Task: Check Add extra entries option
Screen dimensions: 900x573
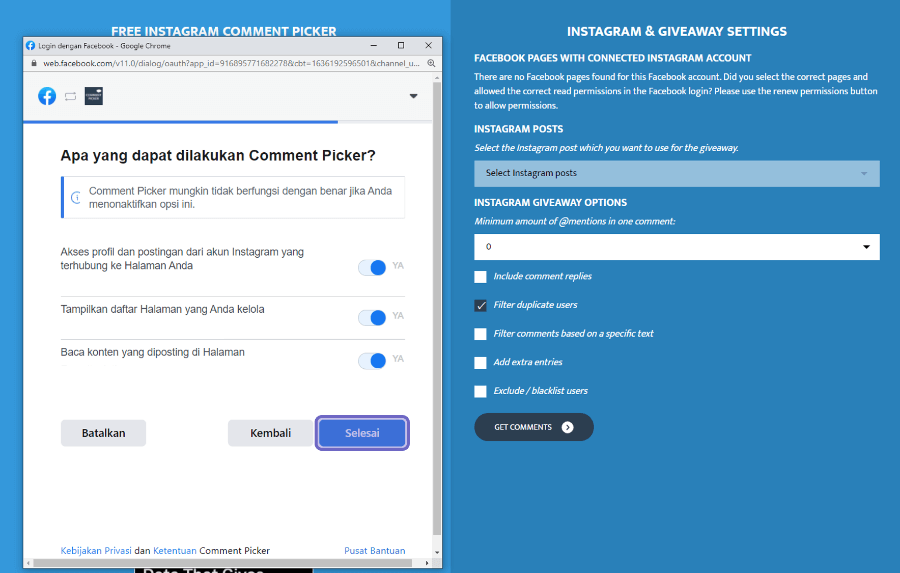Action: (x=480, y=363)
